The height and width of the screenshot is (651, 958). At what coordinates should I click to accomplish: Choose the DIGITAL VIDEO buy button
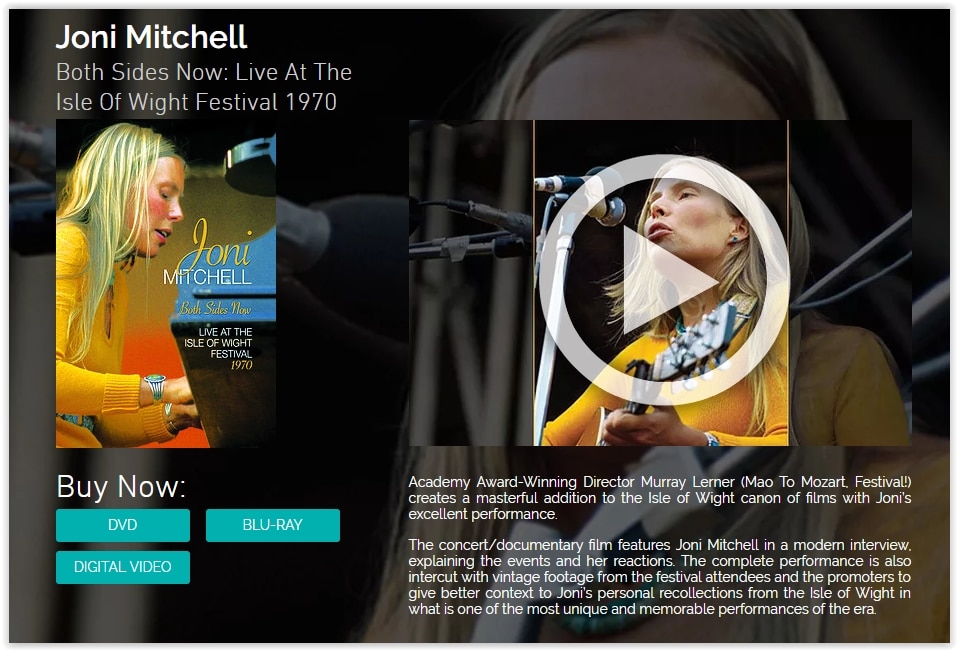pyautogui.click(x=123, y=567)
